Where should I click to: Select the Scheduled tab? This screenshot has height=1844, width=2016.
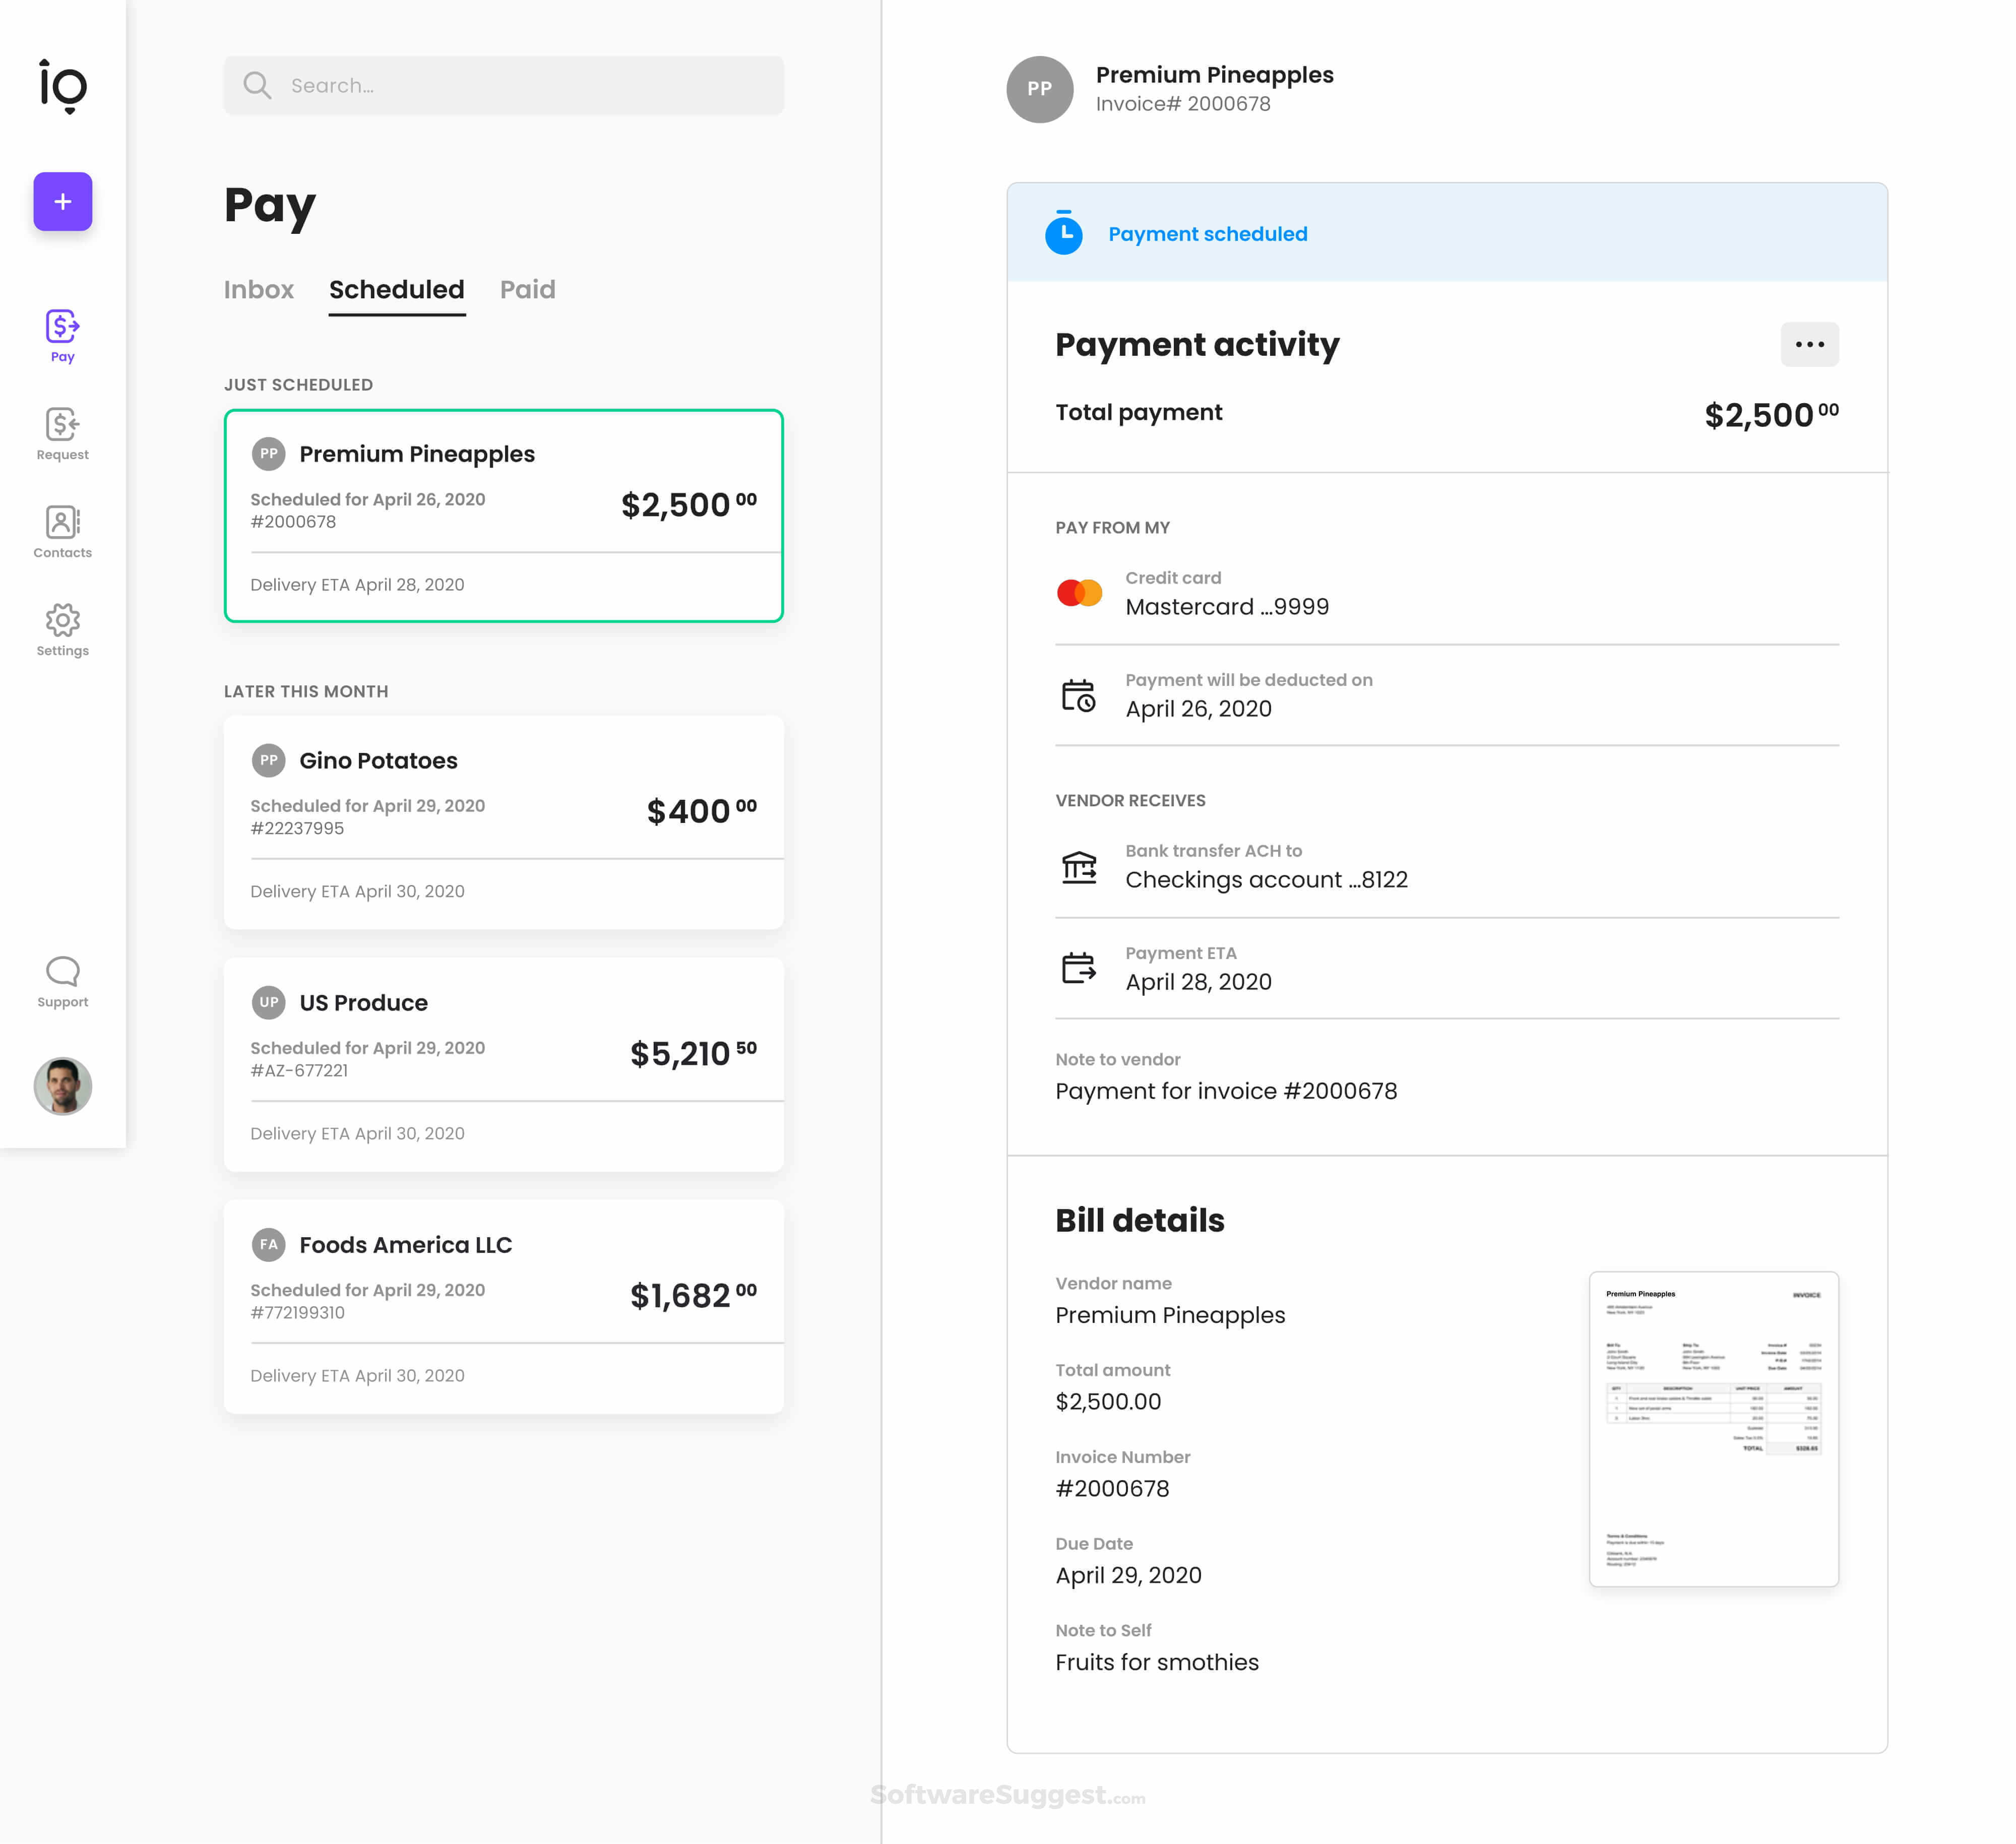(396, 290)
